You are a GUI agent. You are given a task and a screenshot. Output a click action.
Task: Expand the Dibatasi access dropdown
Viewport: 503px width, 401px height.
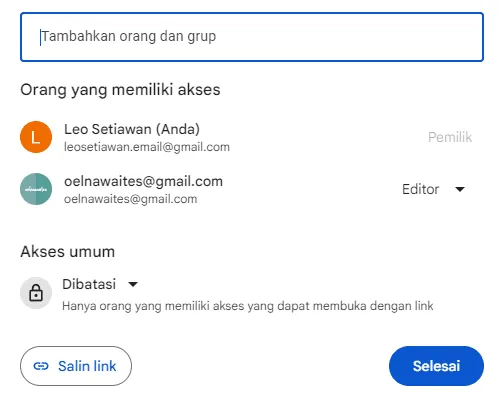100,284
